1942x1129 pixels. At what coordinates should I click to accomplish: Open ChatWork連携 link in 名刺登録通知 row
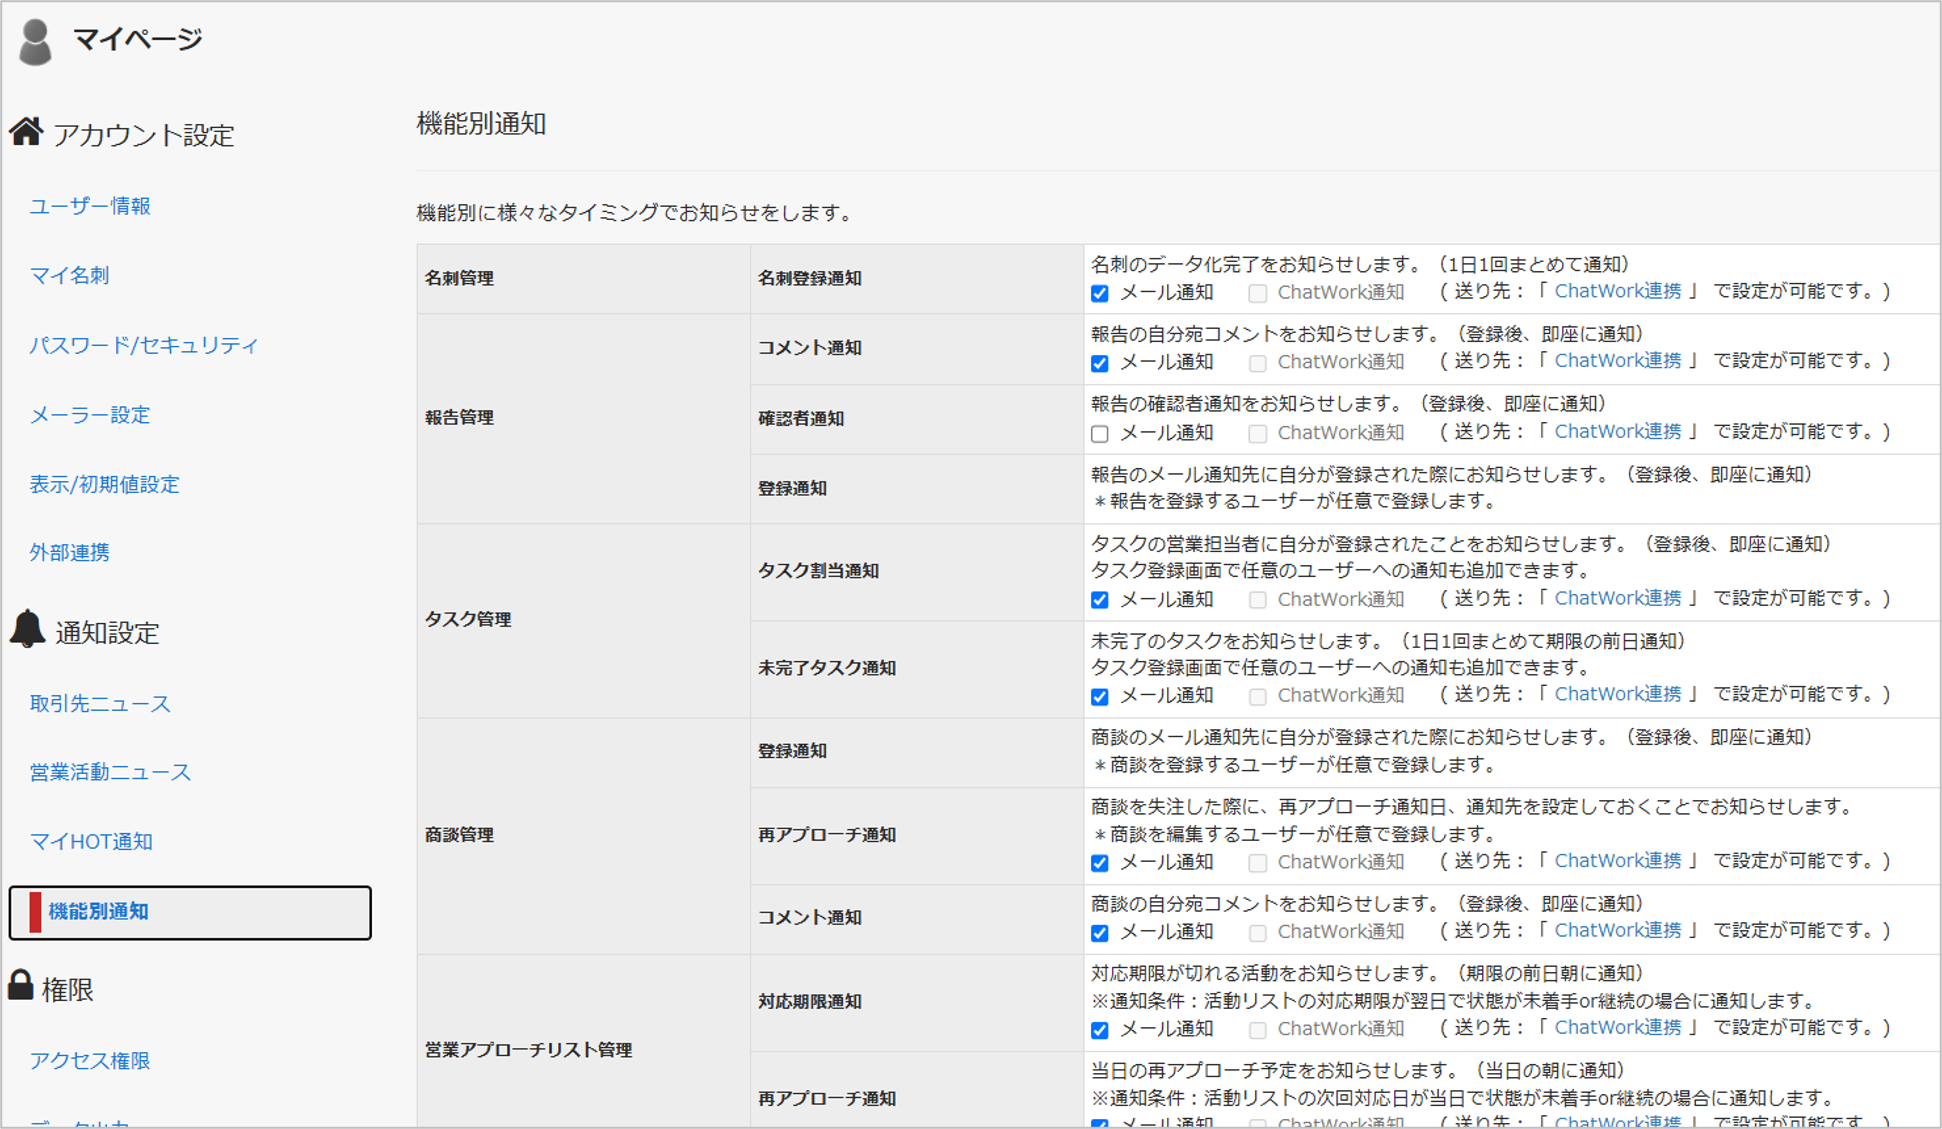click(1618, 291)
